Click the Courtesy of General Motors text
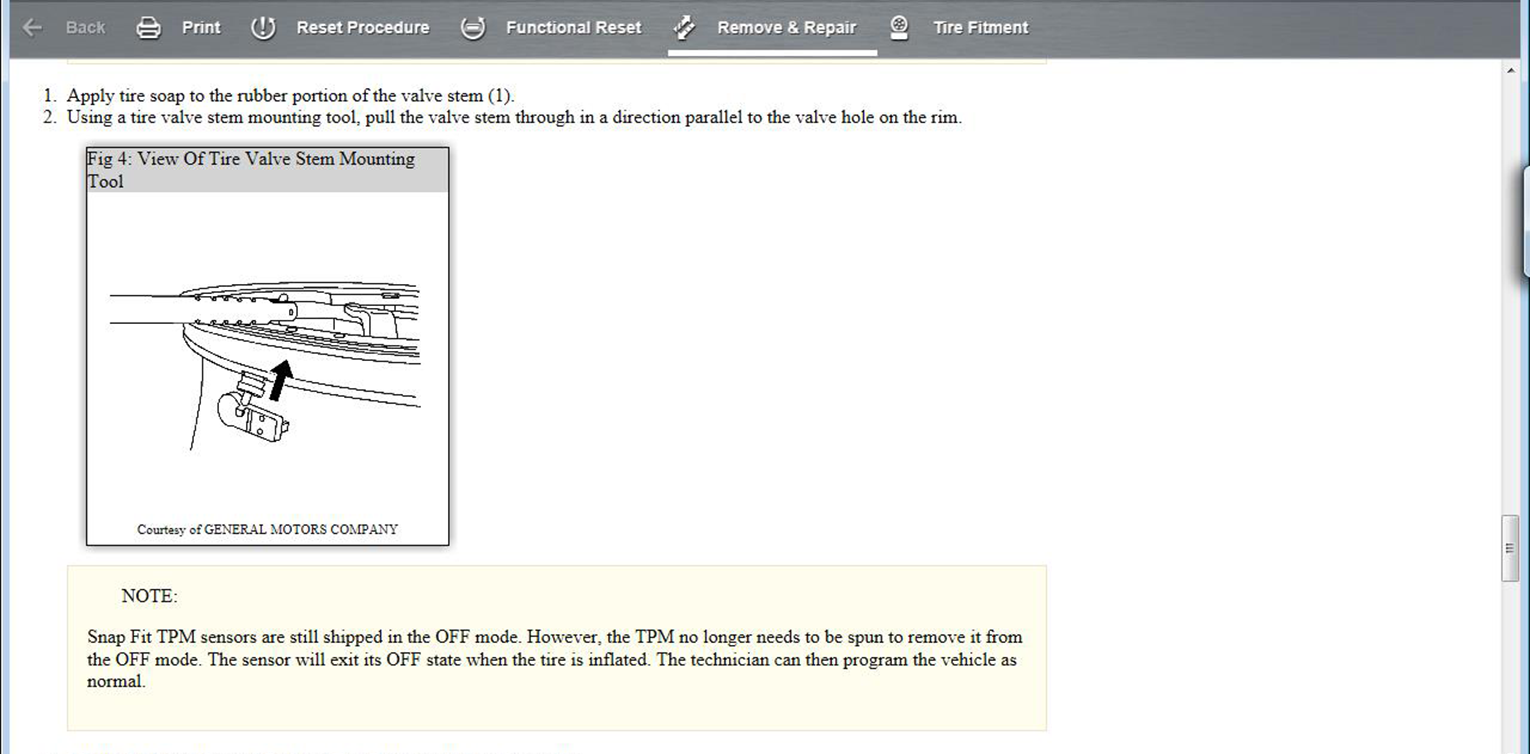This screenshot has width=1530, height=754. 267,529
